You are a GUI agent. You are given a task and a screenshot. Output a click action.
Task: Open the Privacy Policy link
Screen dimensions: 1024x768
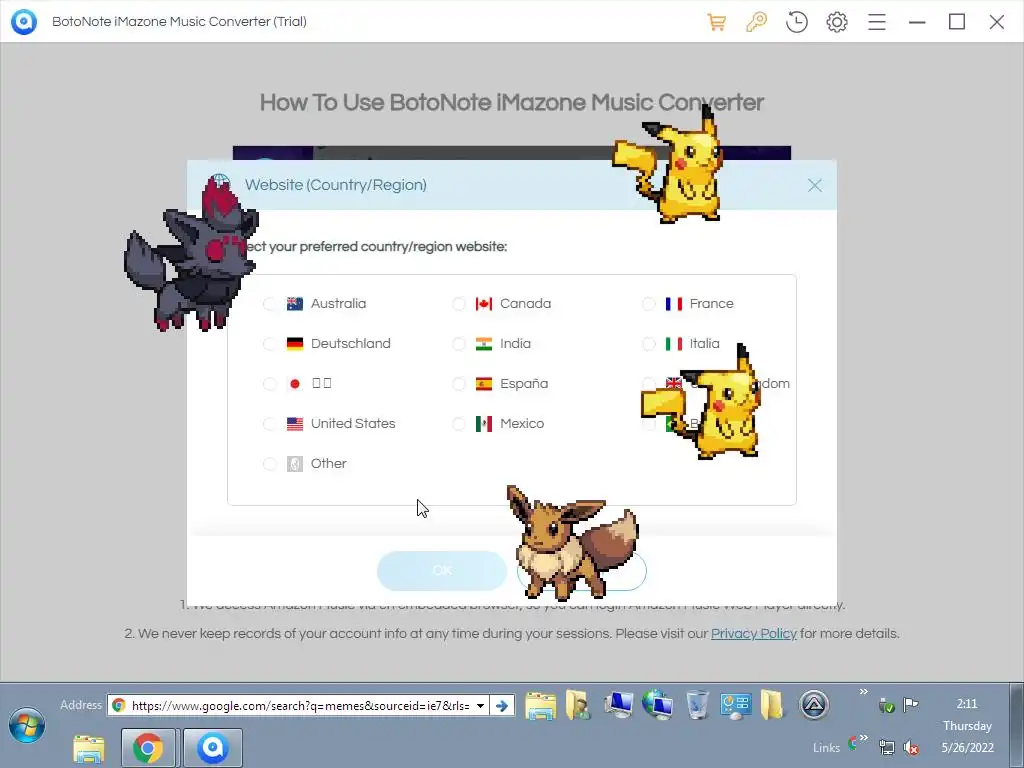[754, 633]
